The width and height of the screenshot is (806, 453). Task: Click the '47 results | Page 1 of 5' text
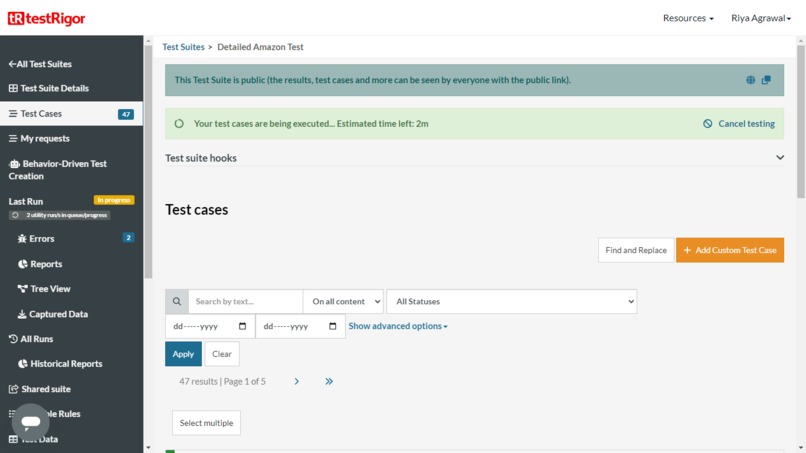tap(222, 381)
